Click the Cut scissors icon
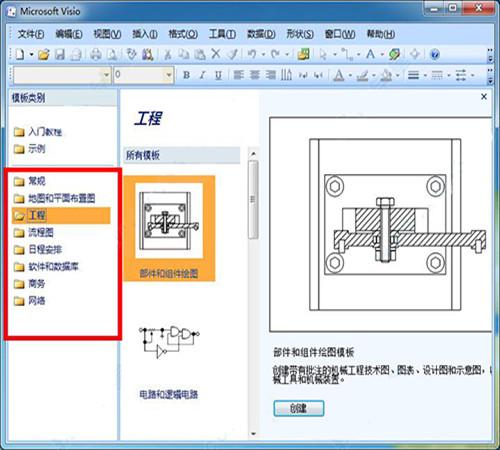This screenshot has height=450, width=500. [x=168, y=54]
